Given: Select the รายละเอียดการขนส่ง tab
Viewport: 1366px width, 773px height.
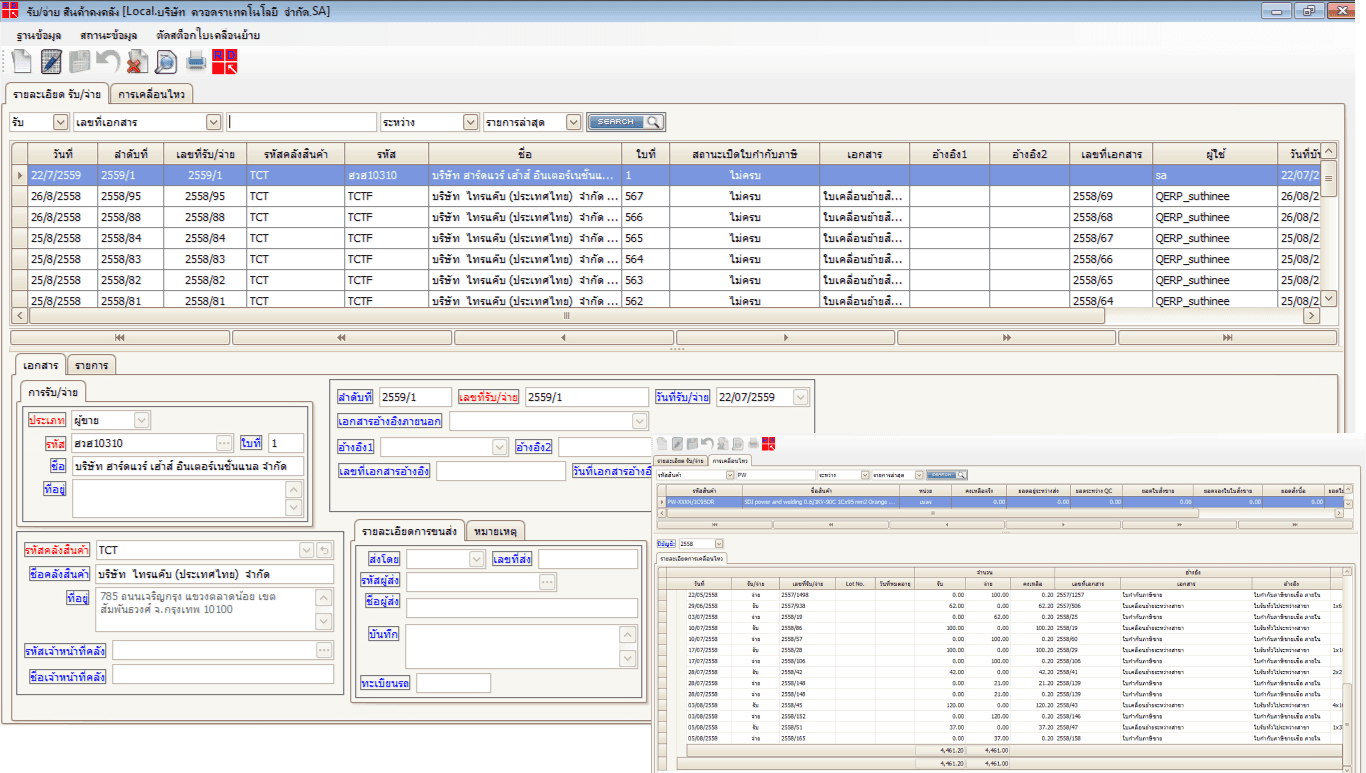Looking at the screenshot, I should pos(410,529).
